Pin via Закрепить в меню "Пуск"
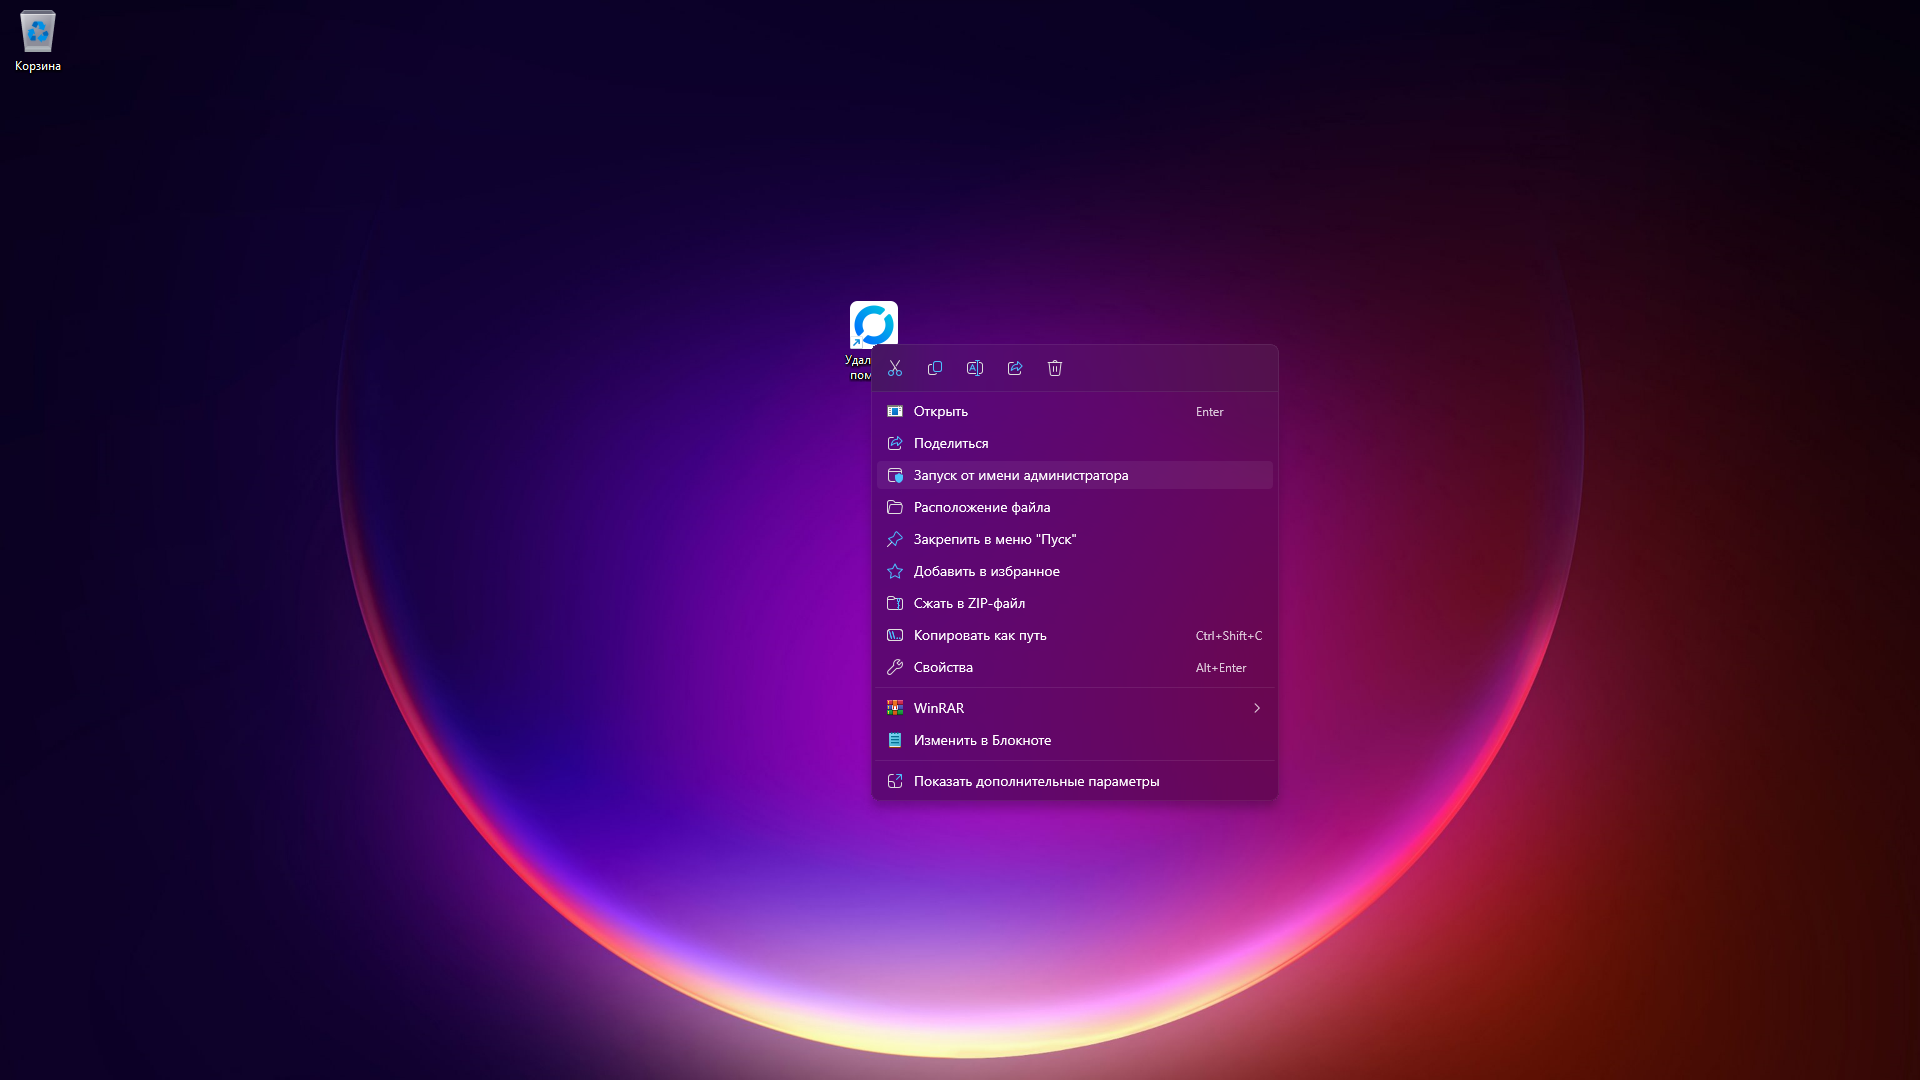This screenshot has height=1080, width=1920. point(995,539)
